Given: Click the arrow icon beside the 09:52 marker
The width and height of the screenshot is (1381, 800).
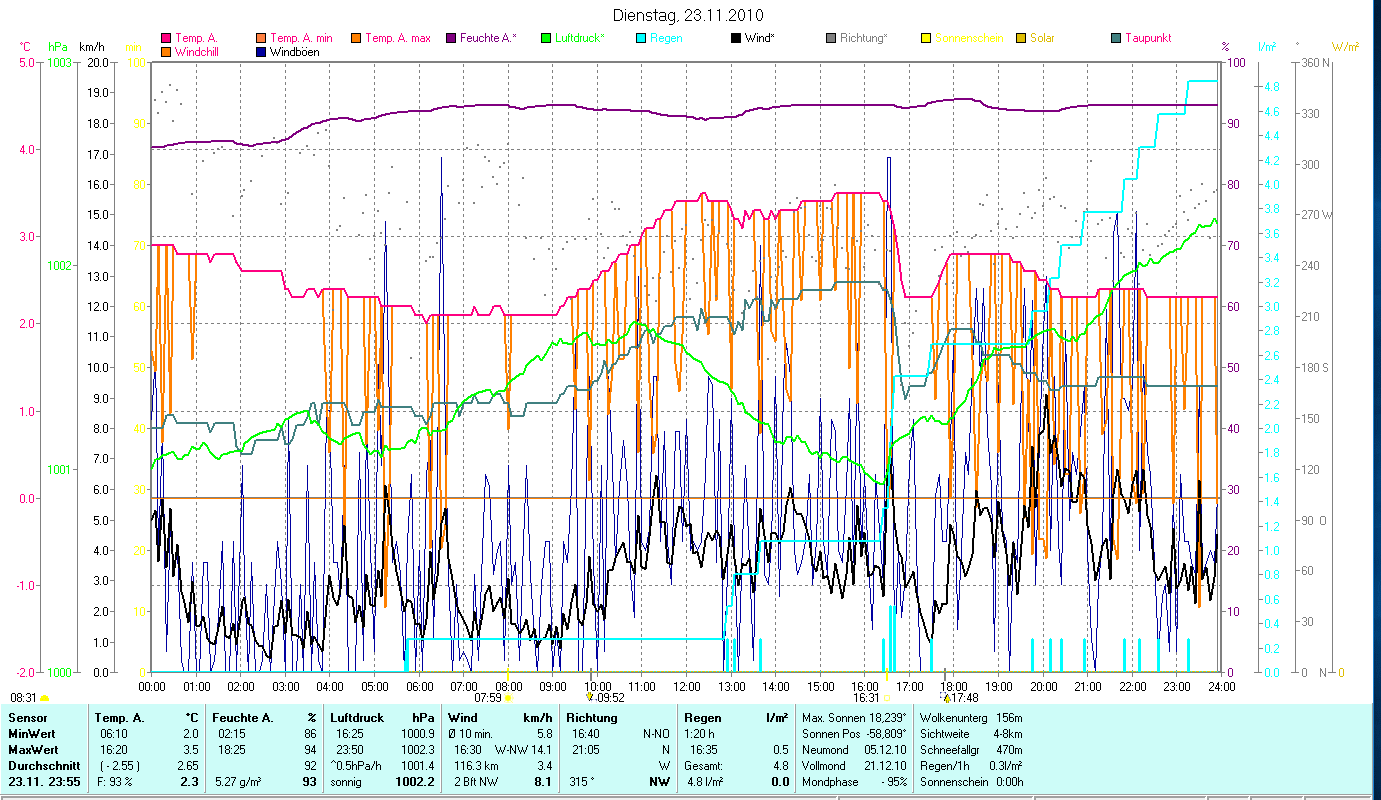Looking at the screenshot, I should click(x=590, y=697).
